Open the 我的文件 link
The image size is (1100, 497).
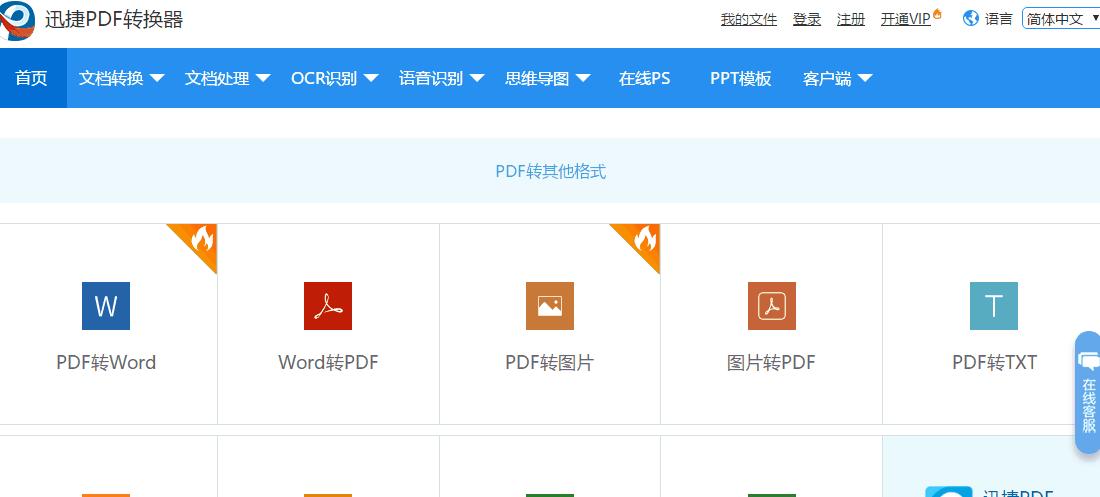[x=749, y=20]
